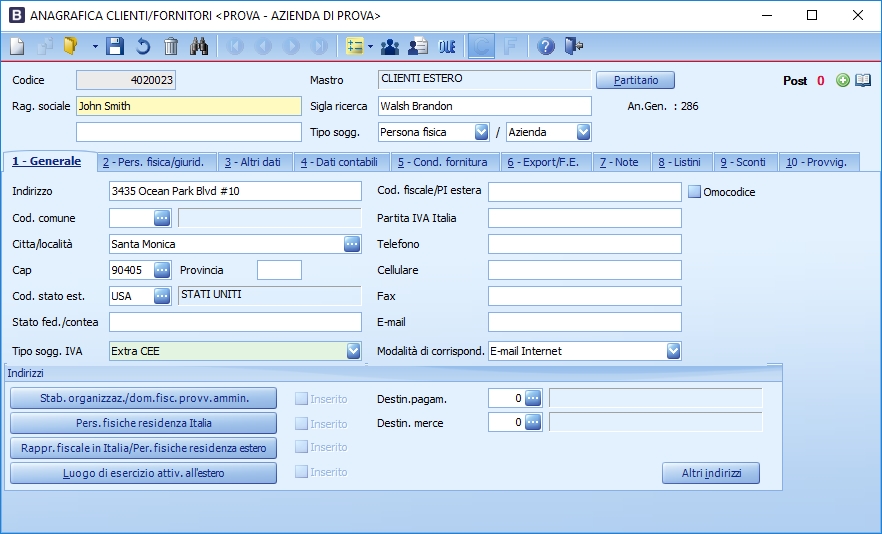The image size is (882, 534).
Task: Expand the arrow beside the list view icon
Action: [370, 46]
